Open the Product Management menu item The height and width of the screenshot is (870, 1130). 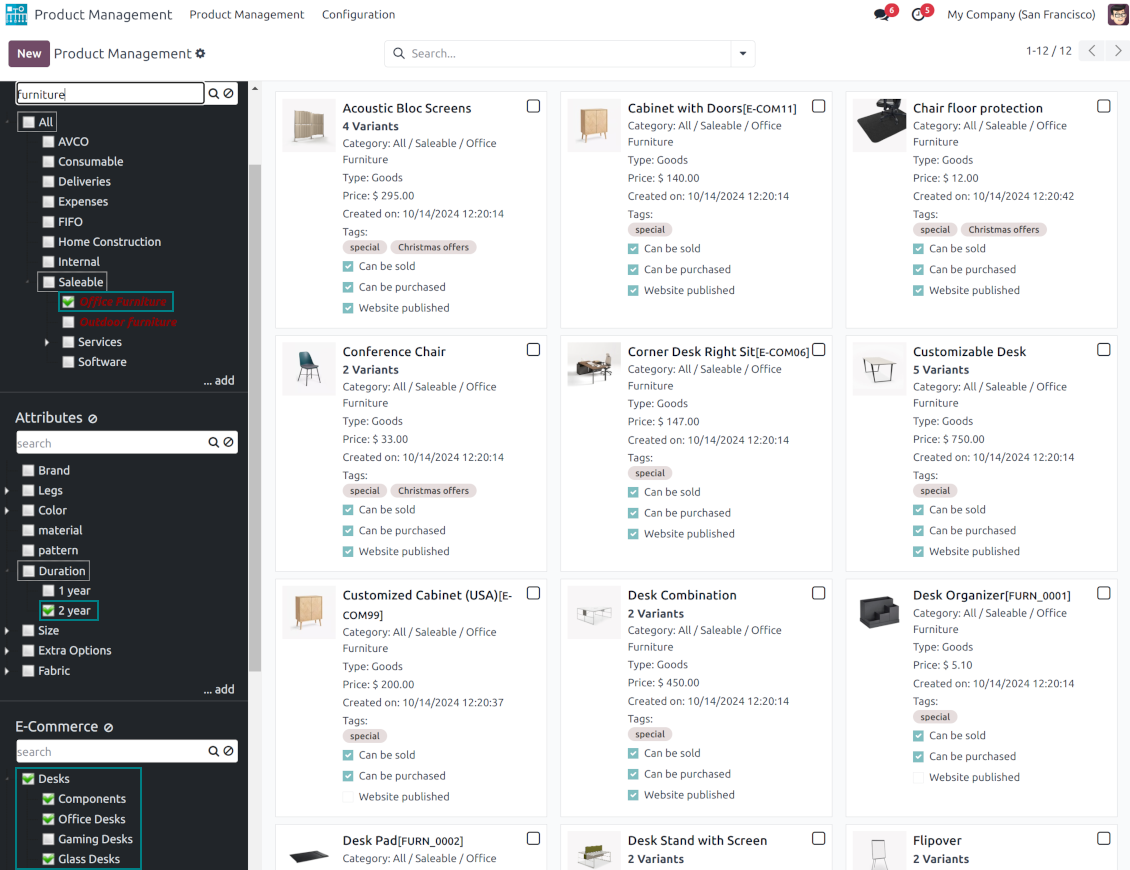[246, 15]
